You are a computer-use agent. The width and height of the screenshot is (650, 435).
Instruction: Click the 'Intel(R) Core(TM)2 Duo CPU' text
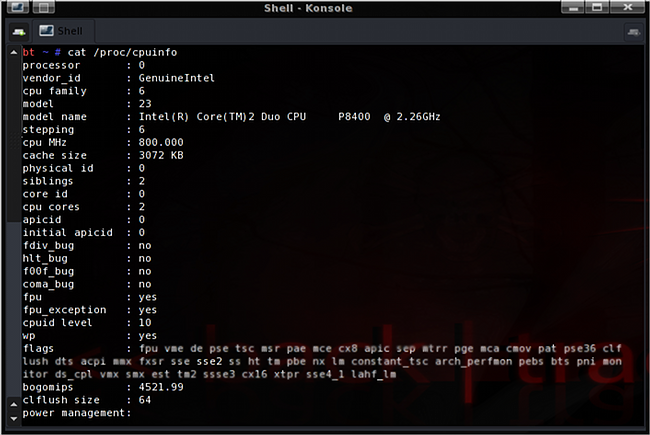(x=222, y=117)
